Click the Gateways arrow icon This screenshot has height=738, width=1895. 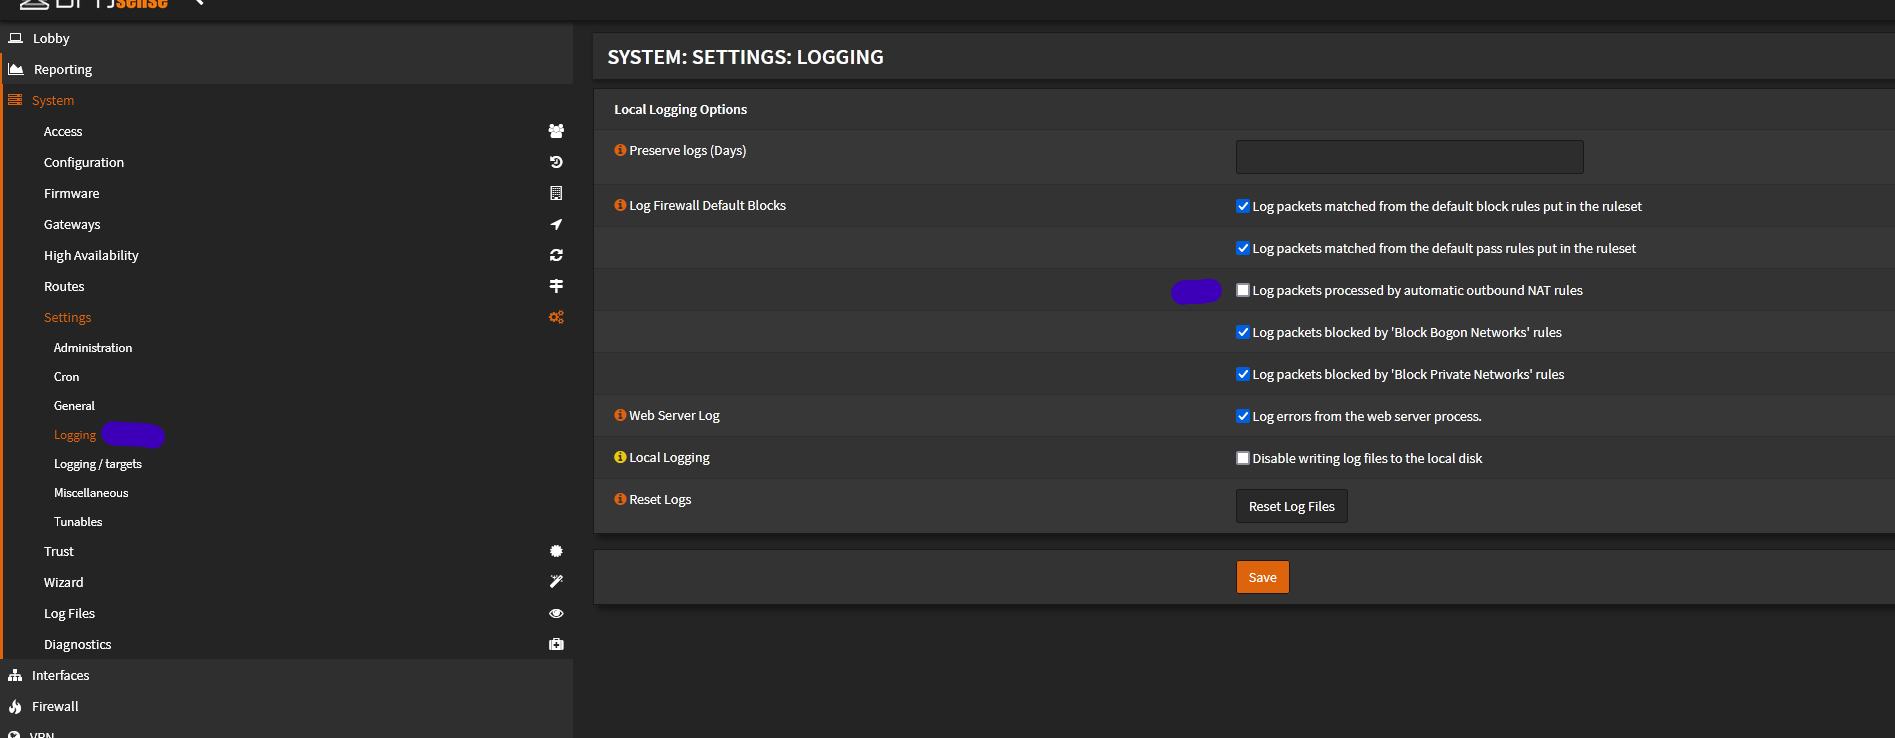coord(556,224)
